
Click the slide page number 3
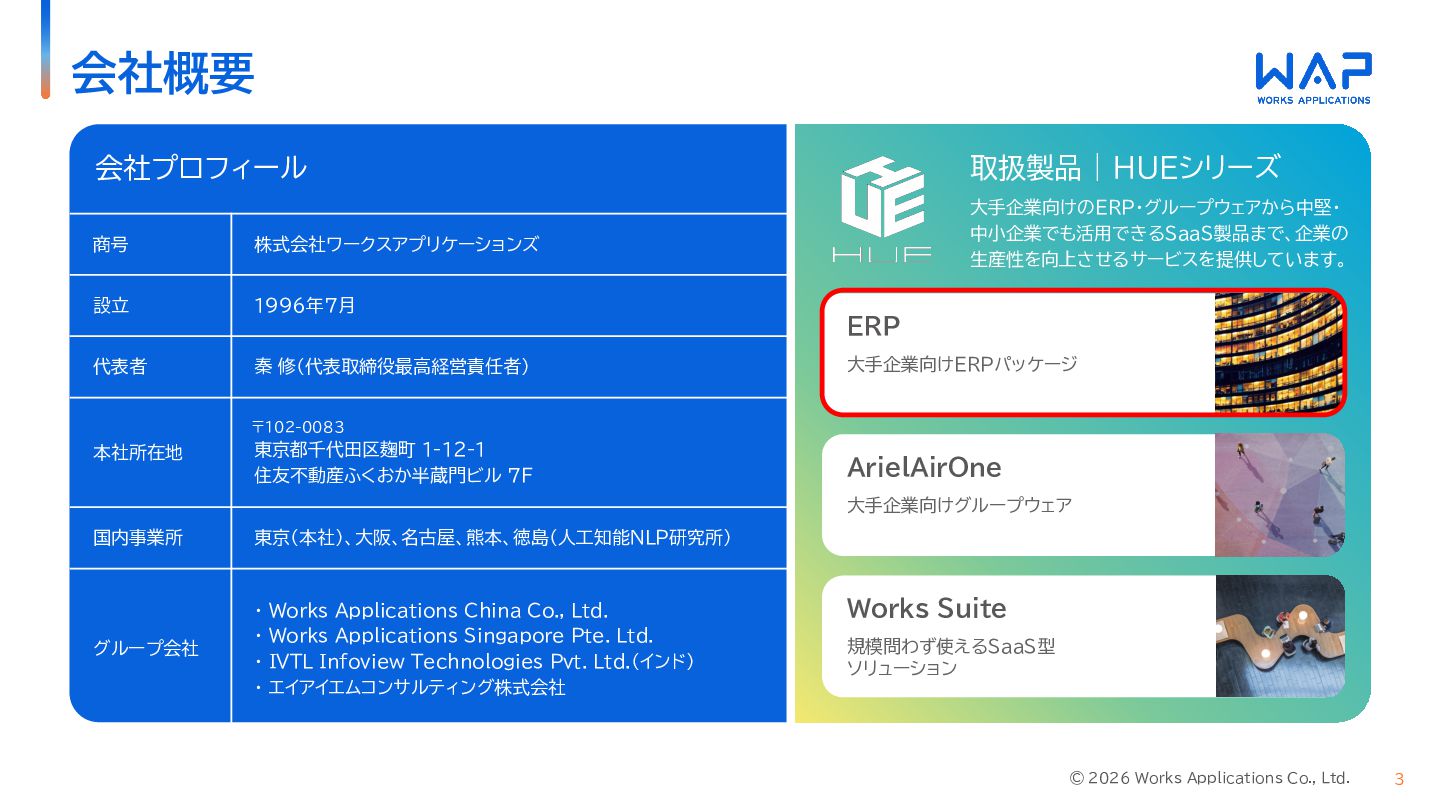(1399, 779)
